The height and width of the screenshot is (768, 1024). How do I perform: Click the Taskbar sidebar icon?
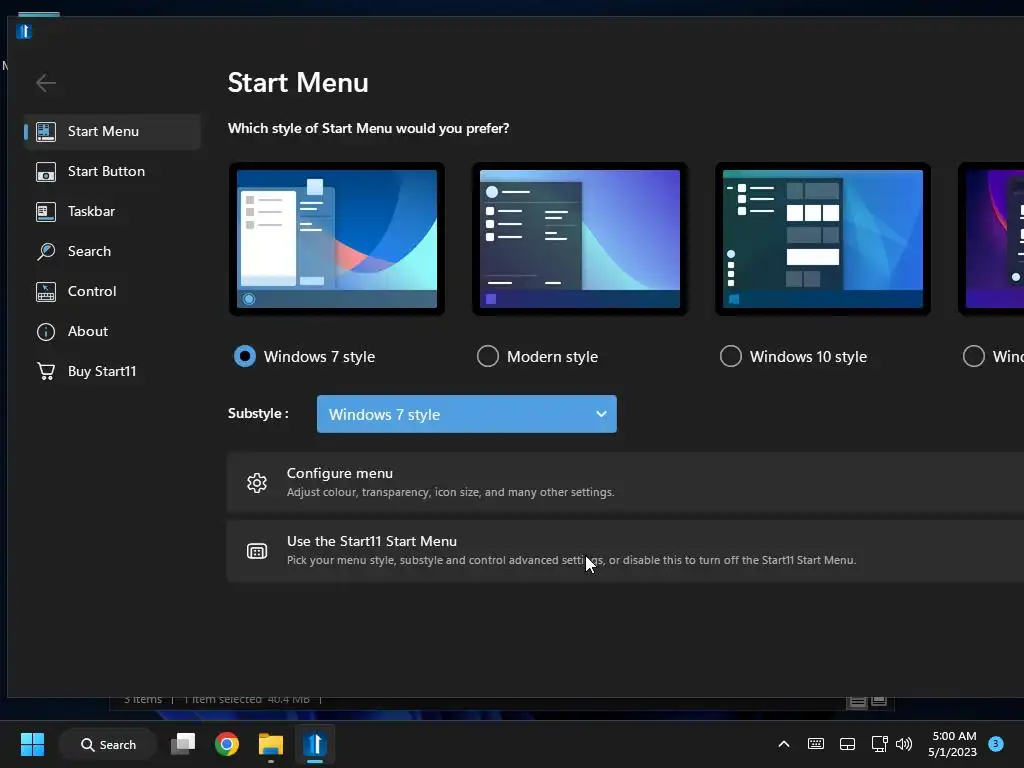[46, 212]
